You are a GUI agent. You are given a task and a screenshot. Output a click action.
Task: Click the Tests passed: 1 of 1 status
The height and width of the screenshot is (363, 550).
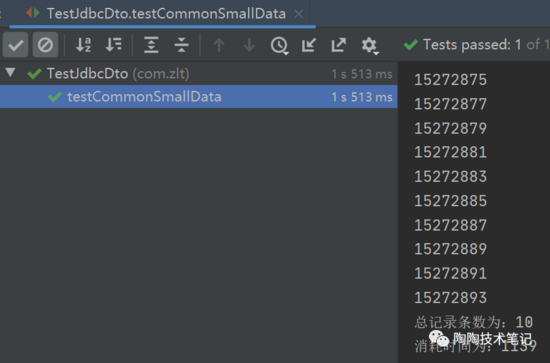[x=476, y=45]
